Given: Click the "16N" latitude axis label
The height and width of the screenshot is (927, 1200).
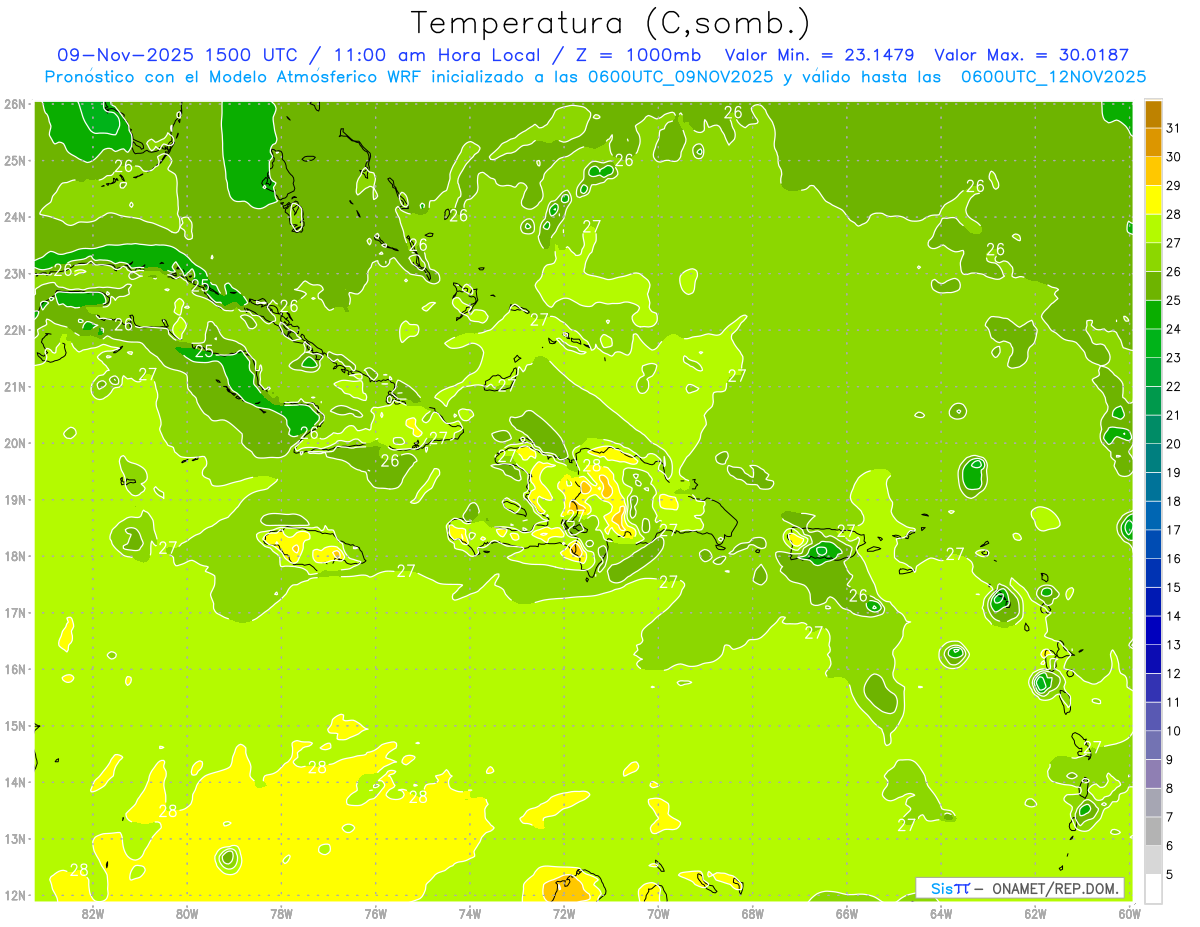Looking at the screenshot, I should [x=14, y=669].
